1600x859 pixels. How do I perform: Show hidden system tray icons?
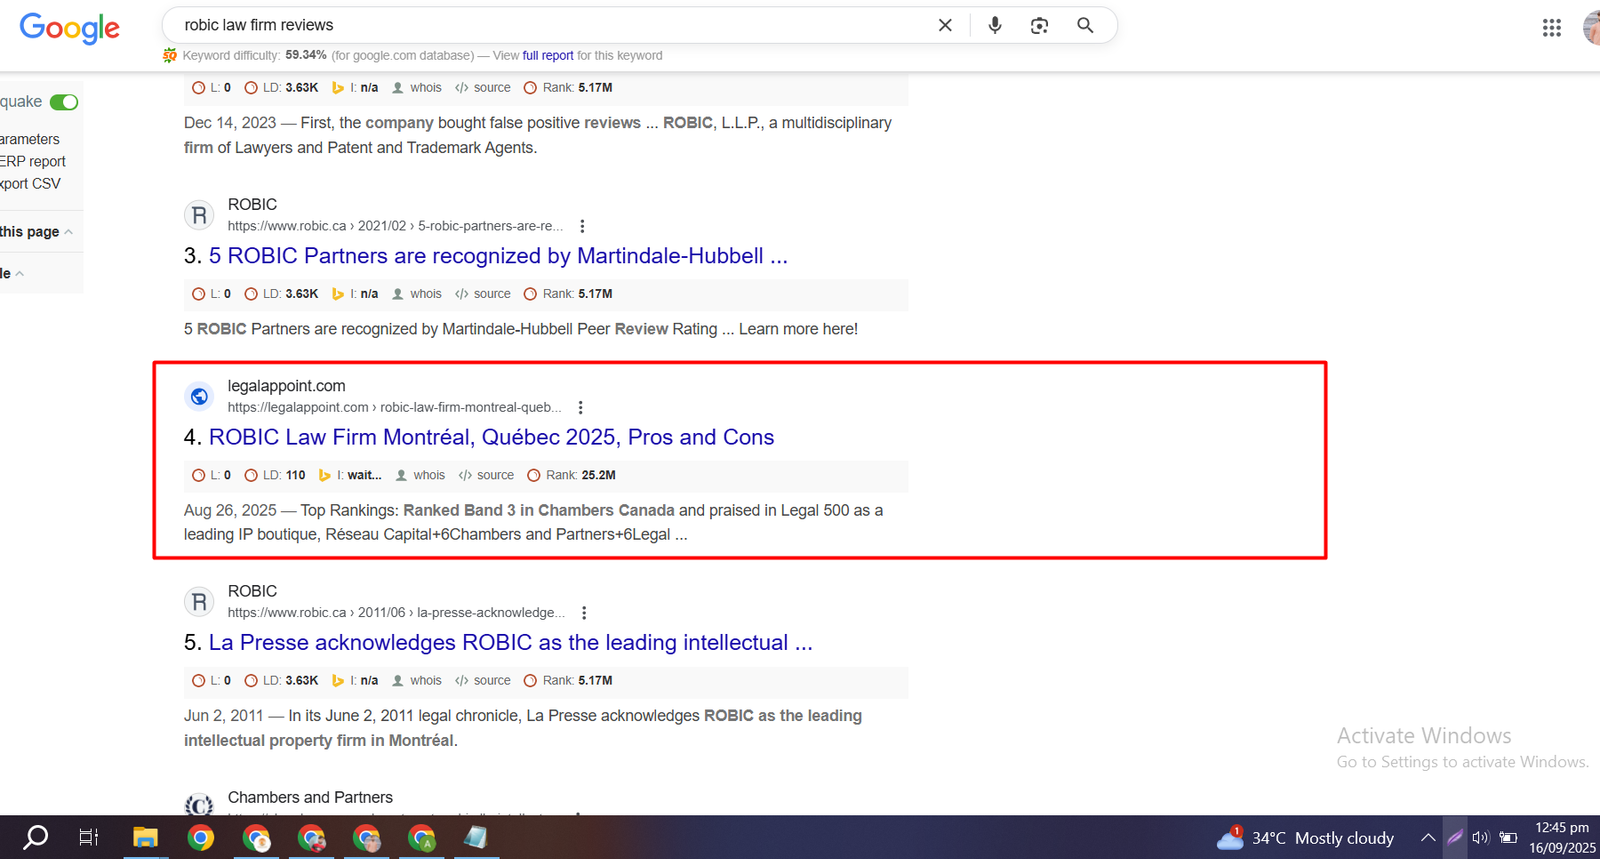point(1427,838)
